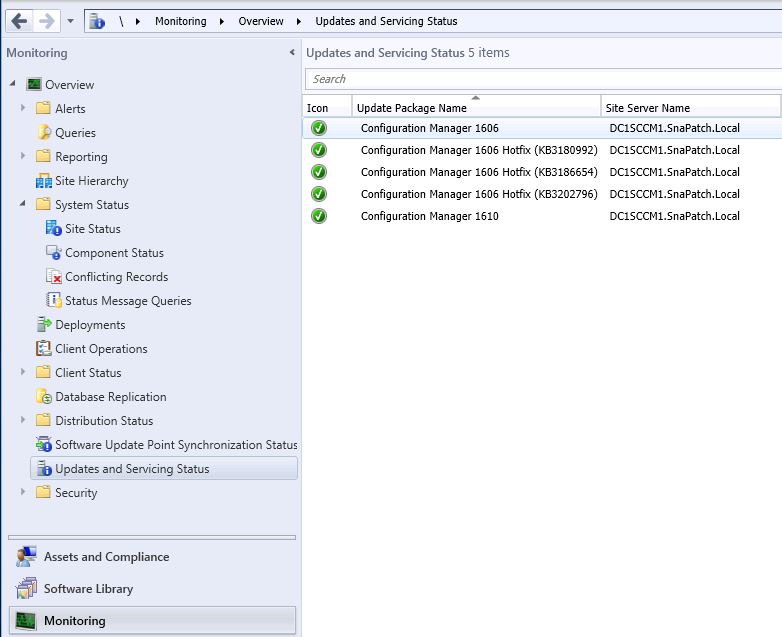This screenshot has height=637, width=782.
Task: Expand the Security tree node
Action: pyautogui.click(x=23, y=492)
